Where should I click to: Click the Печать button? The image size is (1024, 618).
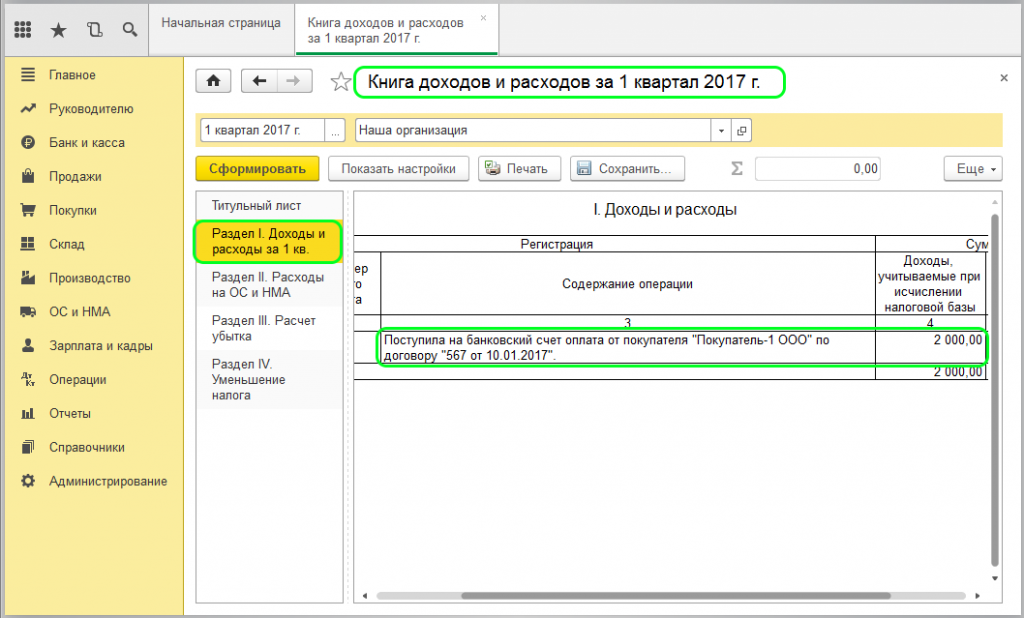(x=517, y=169)
